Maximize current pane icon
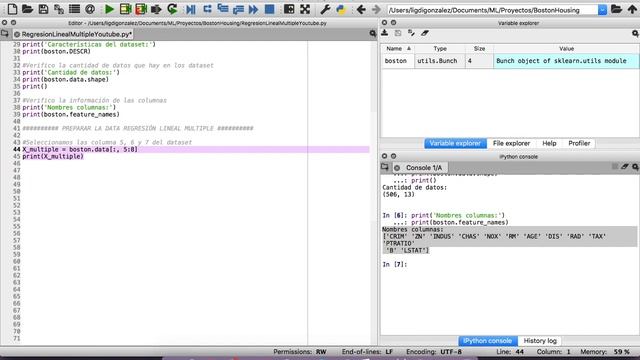The height and width of the screenshot is (360, 640). point(289,9)
